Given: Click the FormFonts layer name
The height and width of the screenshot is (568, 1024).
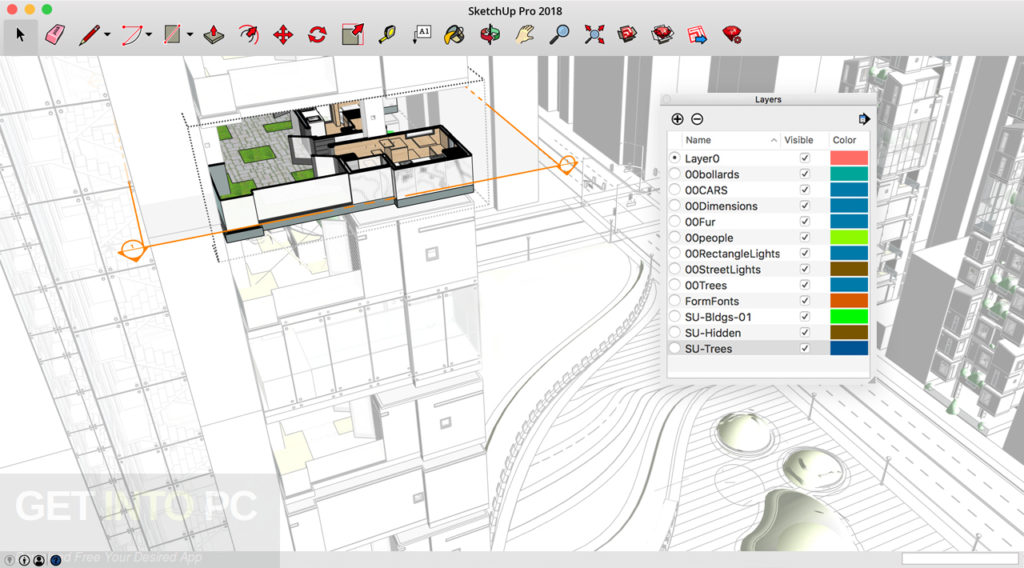Looking at the screenshot, I should (x=712, y=301).
